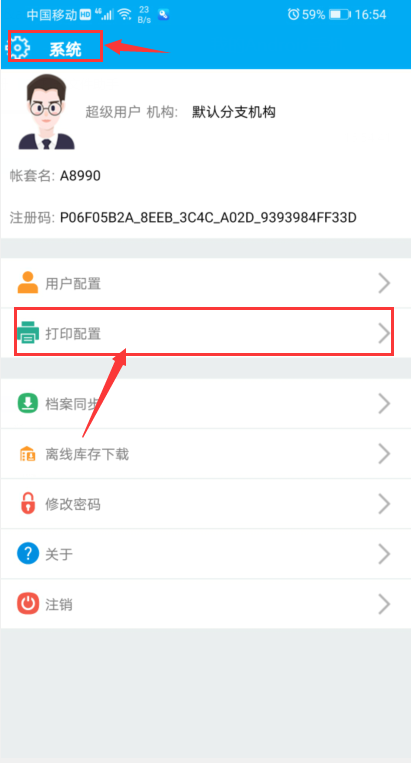Tap the 默认分支机构 organization label
Screen dimensions: 411x763
234,112
